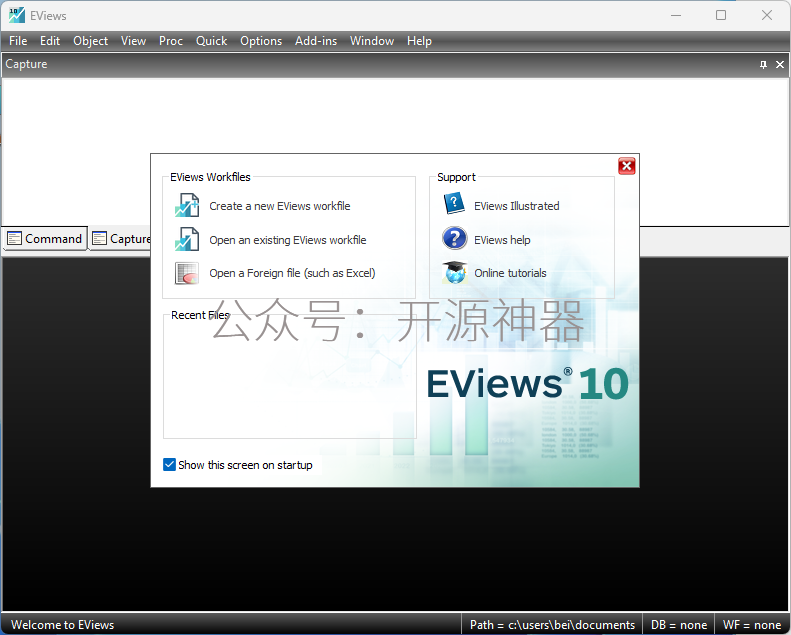Click Open a Foreign file link

292,273
